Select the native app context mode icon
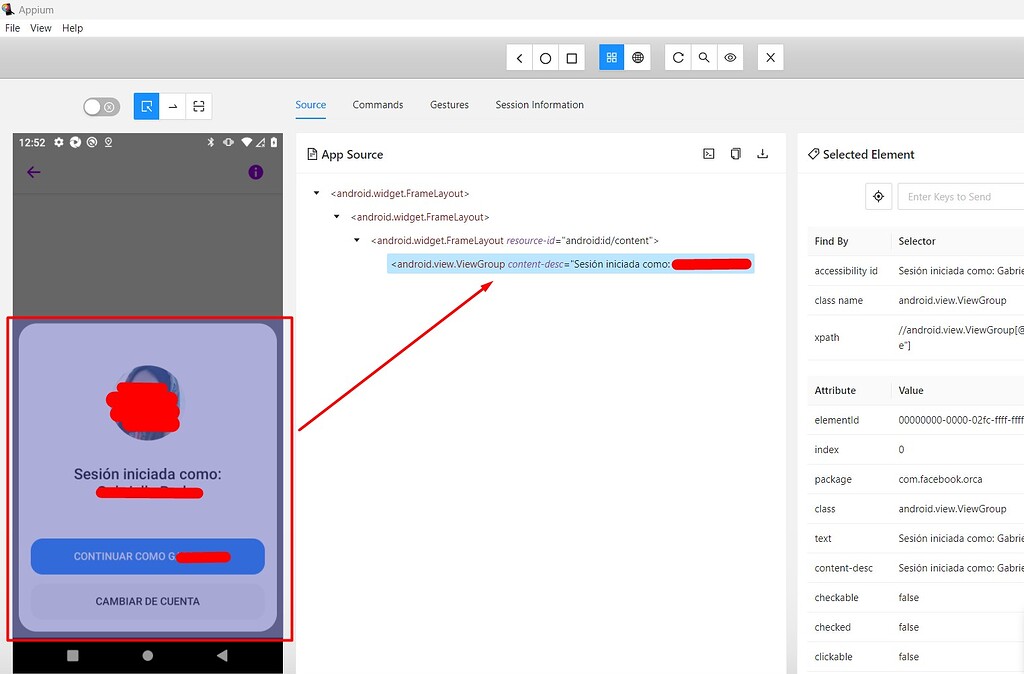 pyautogui.click(x=611, y=57)
